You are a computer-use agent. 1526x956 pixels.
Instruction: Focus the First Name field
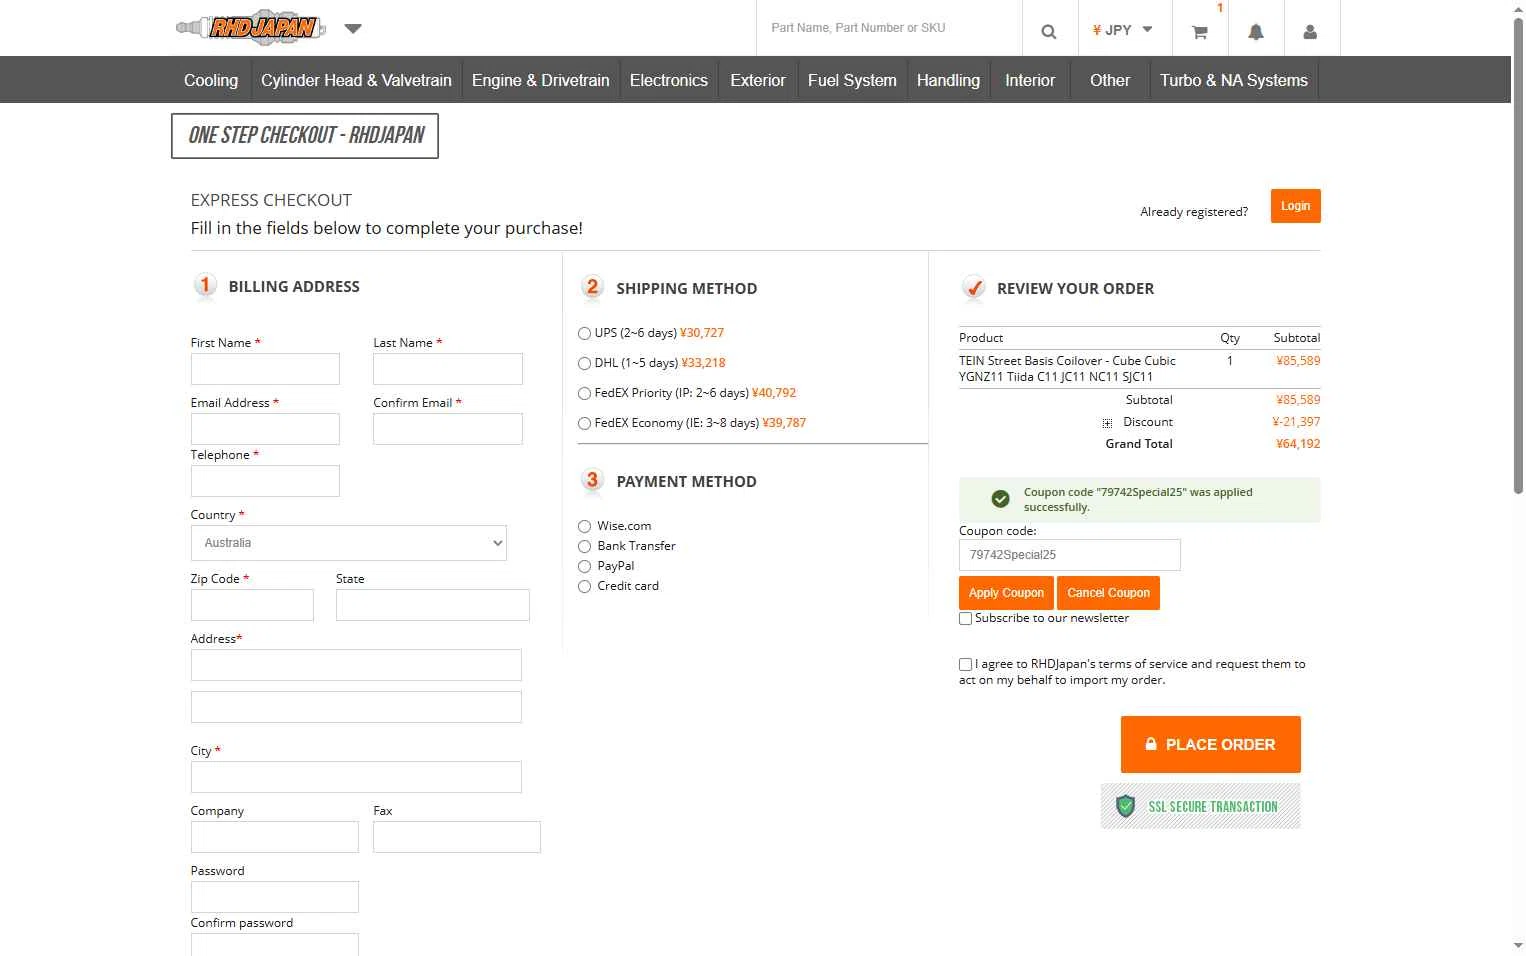265,369
